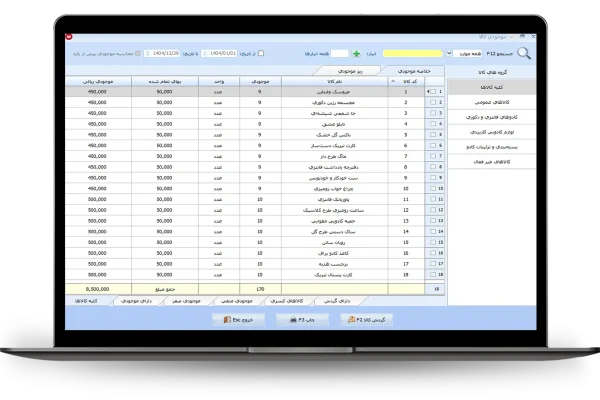Tick the checkbox in row 11

(433, 199)
